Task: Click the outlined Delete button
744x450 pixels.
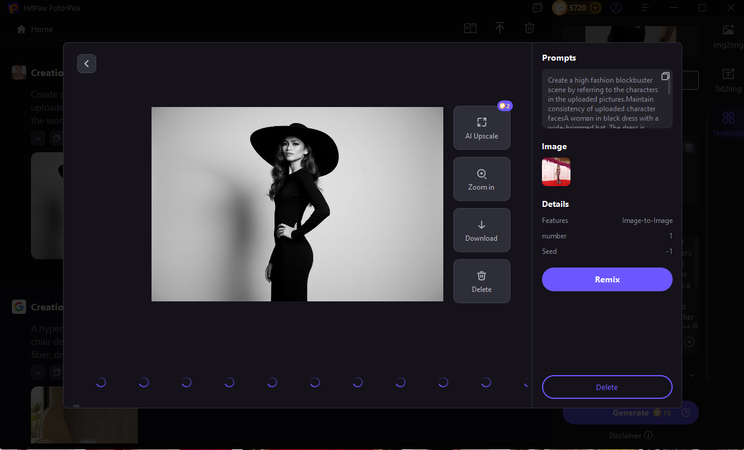Action: (x=607, y=387)
